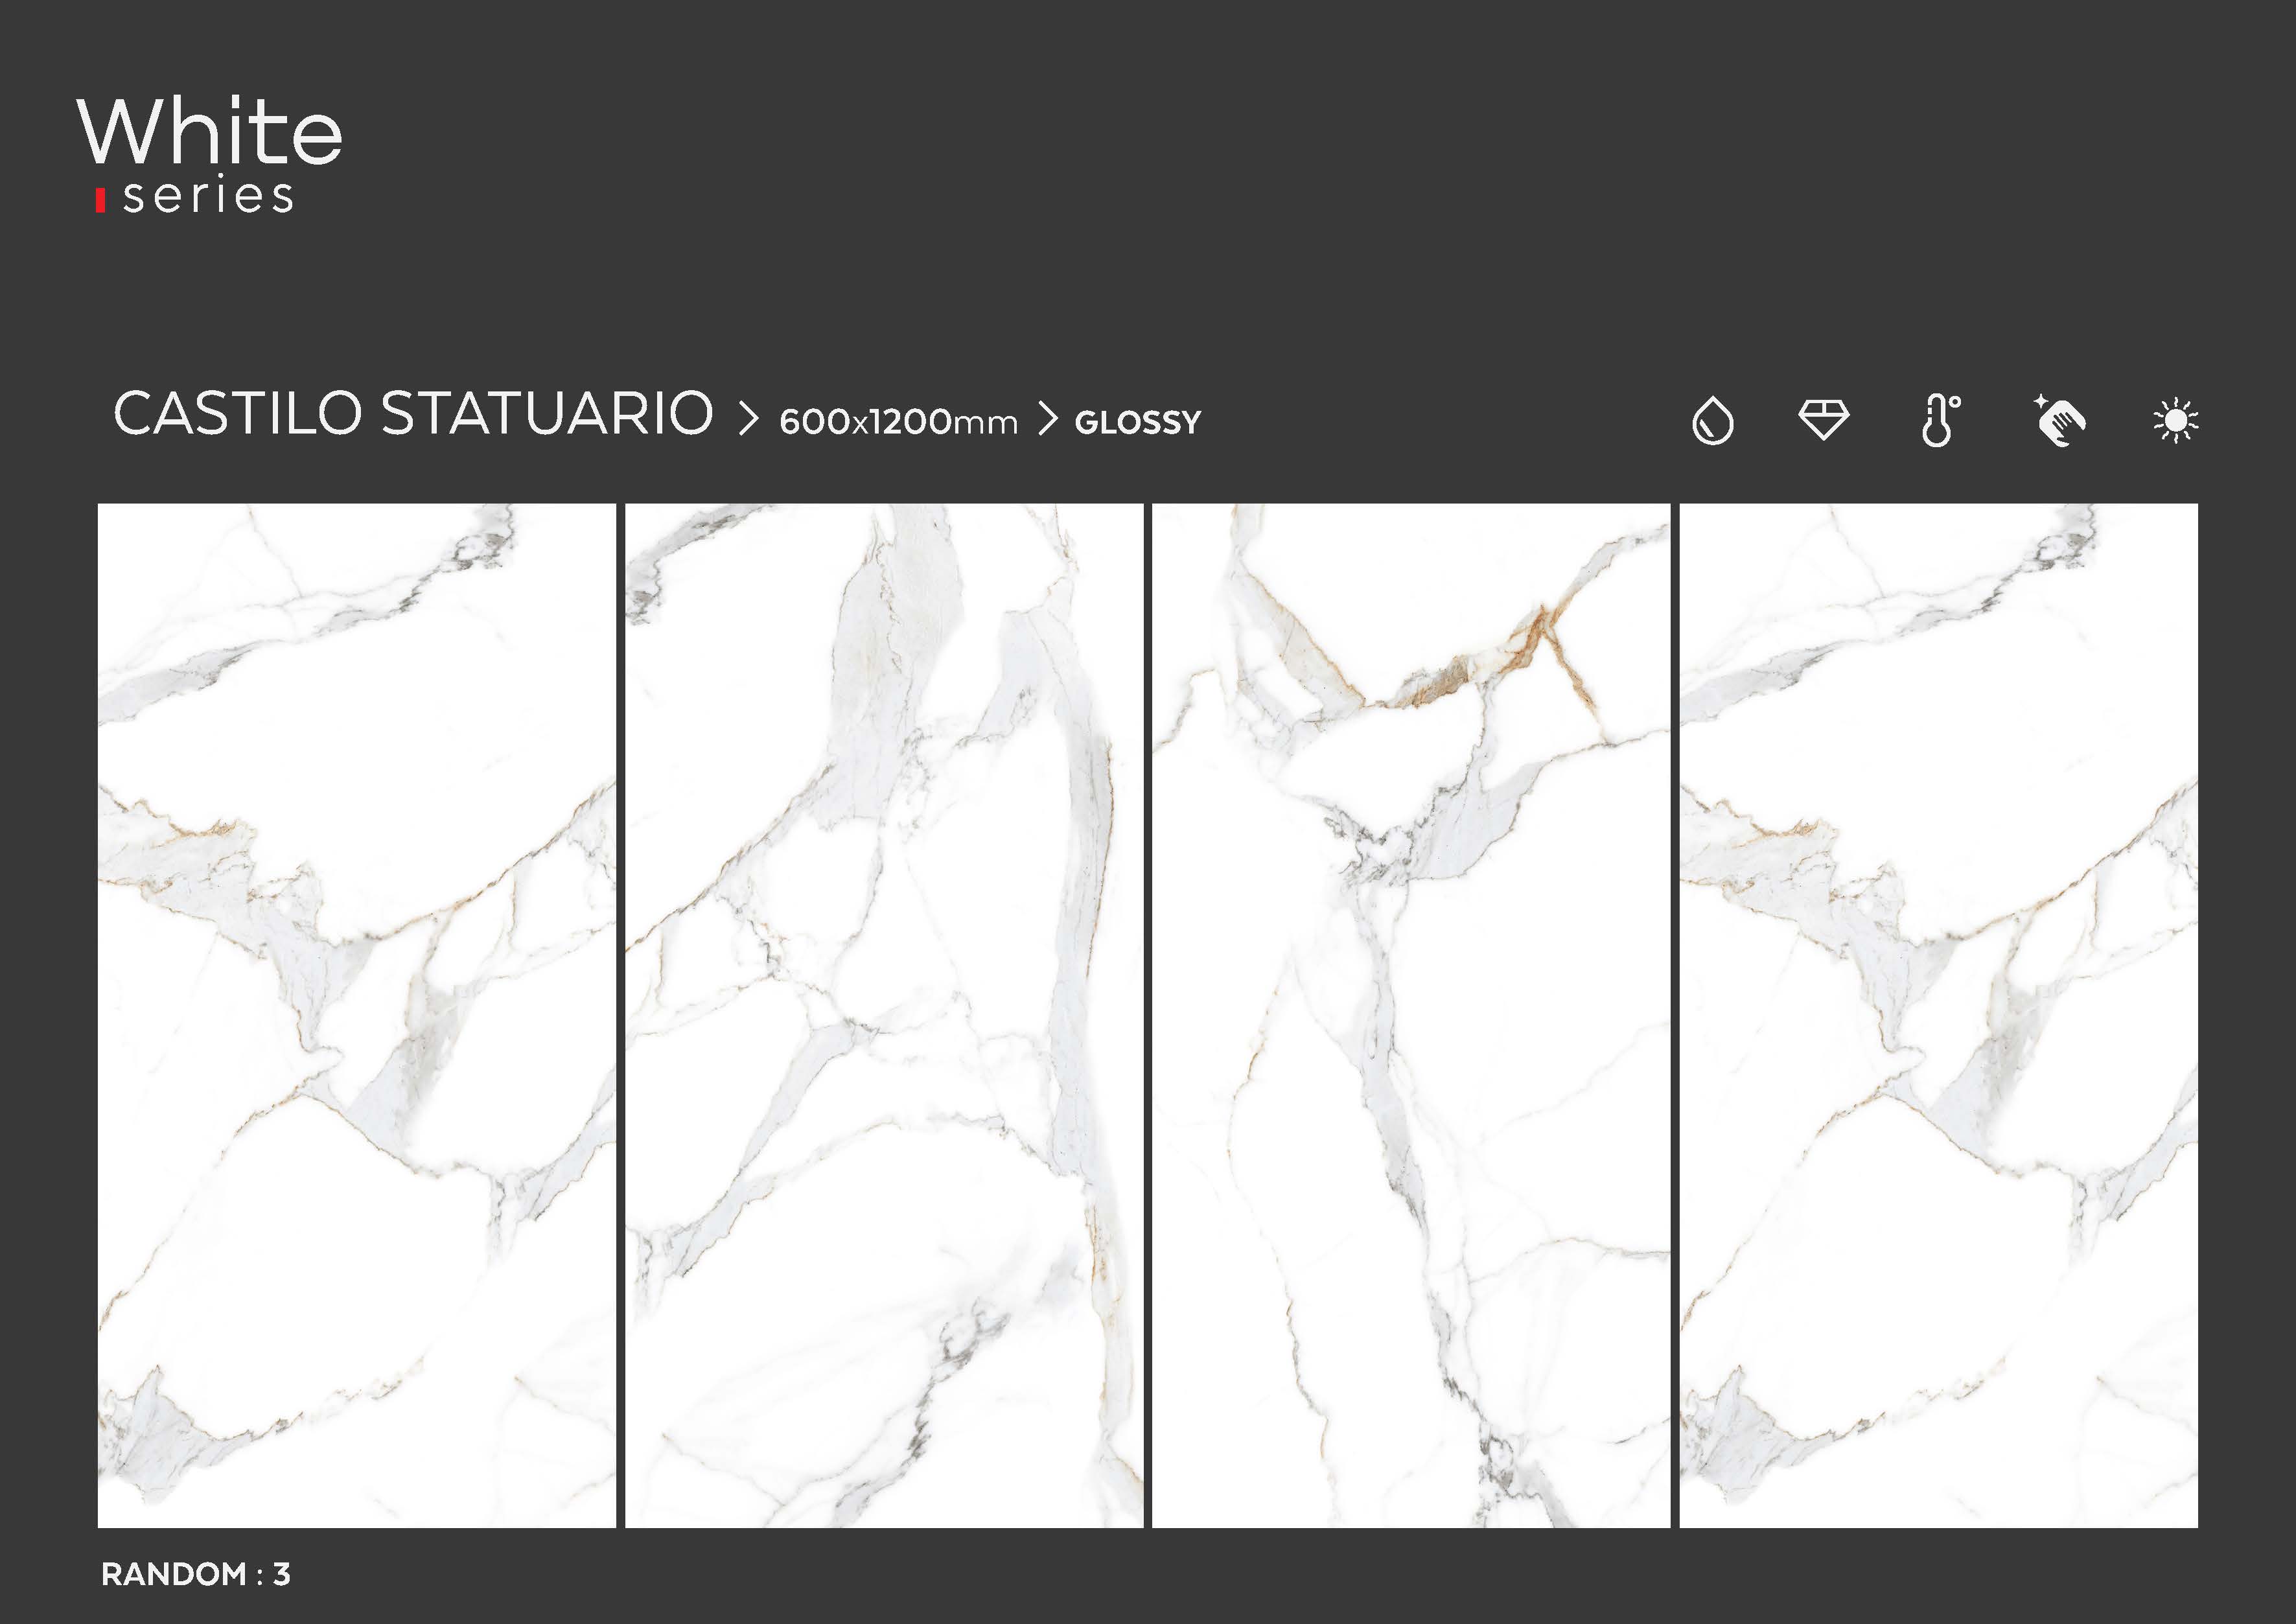The width and height of the screenshot is (2296, 1624).
Task: Open the fourth marble tile image
Action: pos(1938,1014)
